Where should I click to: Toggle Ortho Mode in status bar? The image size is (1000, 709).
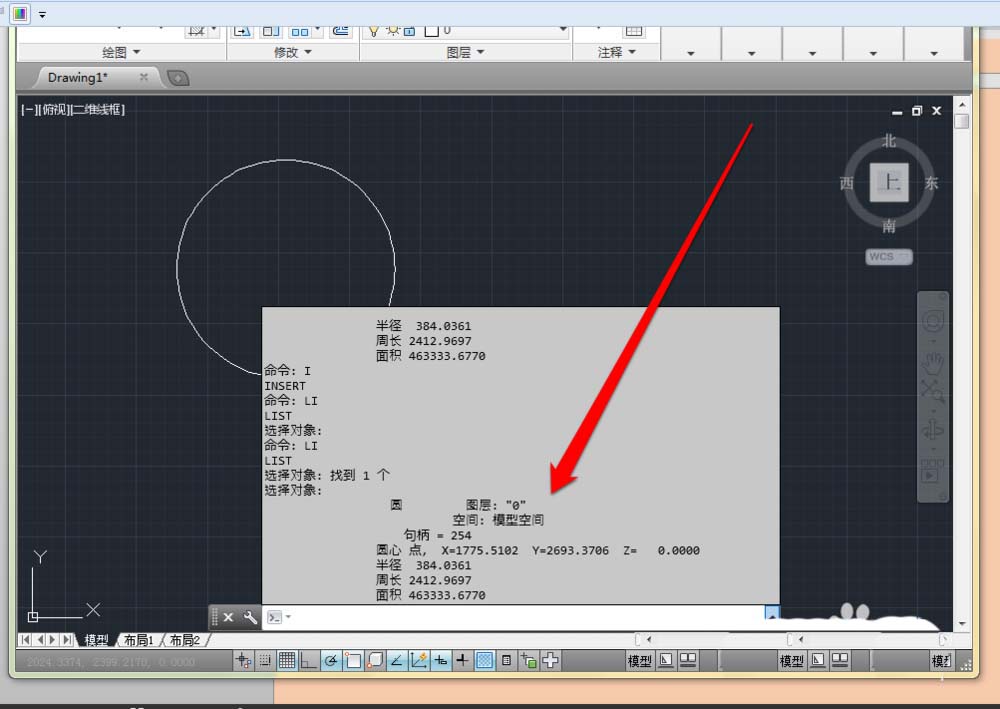pyautogui.click(x=309, y=661)
